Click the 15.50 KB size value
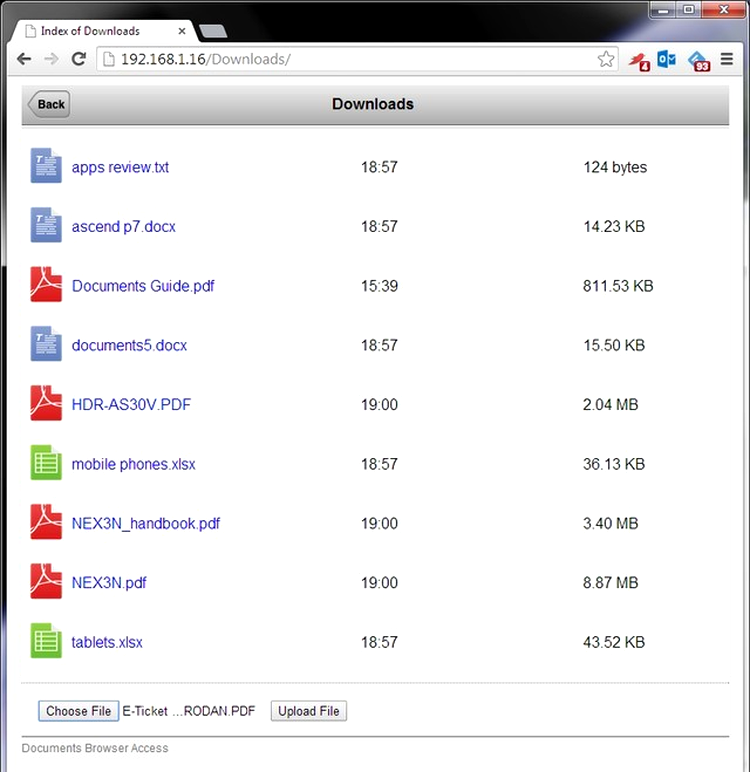 point(614,345)
